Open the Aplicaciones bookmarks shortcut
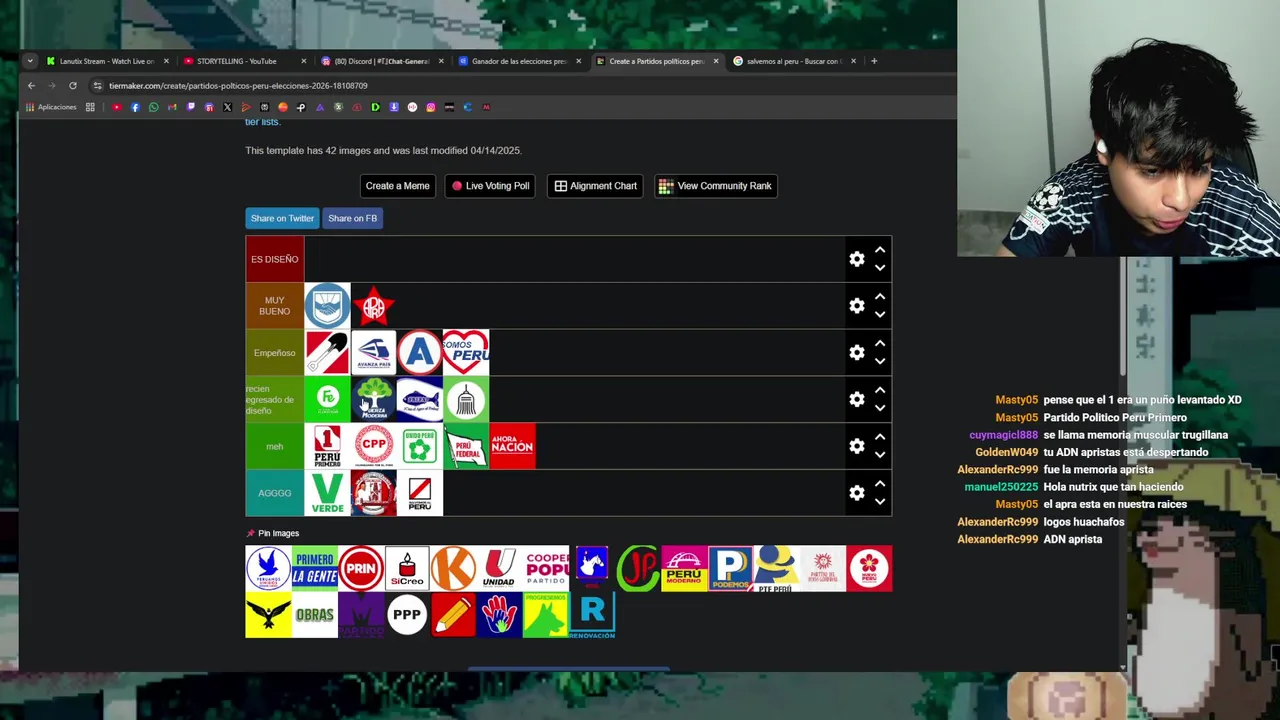 click(51, 107)
